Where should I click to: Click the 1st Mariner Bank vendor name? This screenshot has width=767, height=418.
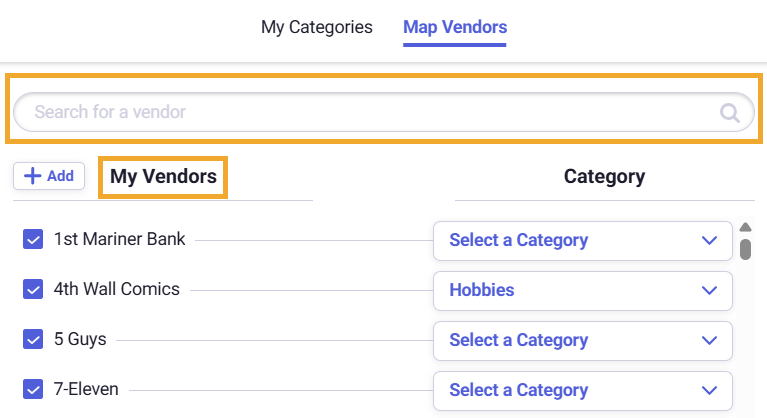[x=120, y=240]
